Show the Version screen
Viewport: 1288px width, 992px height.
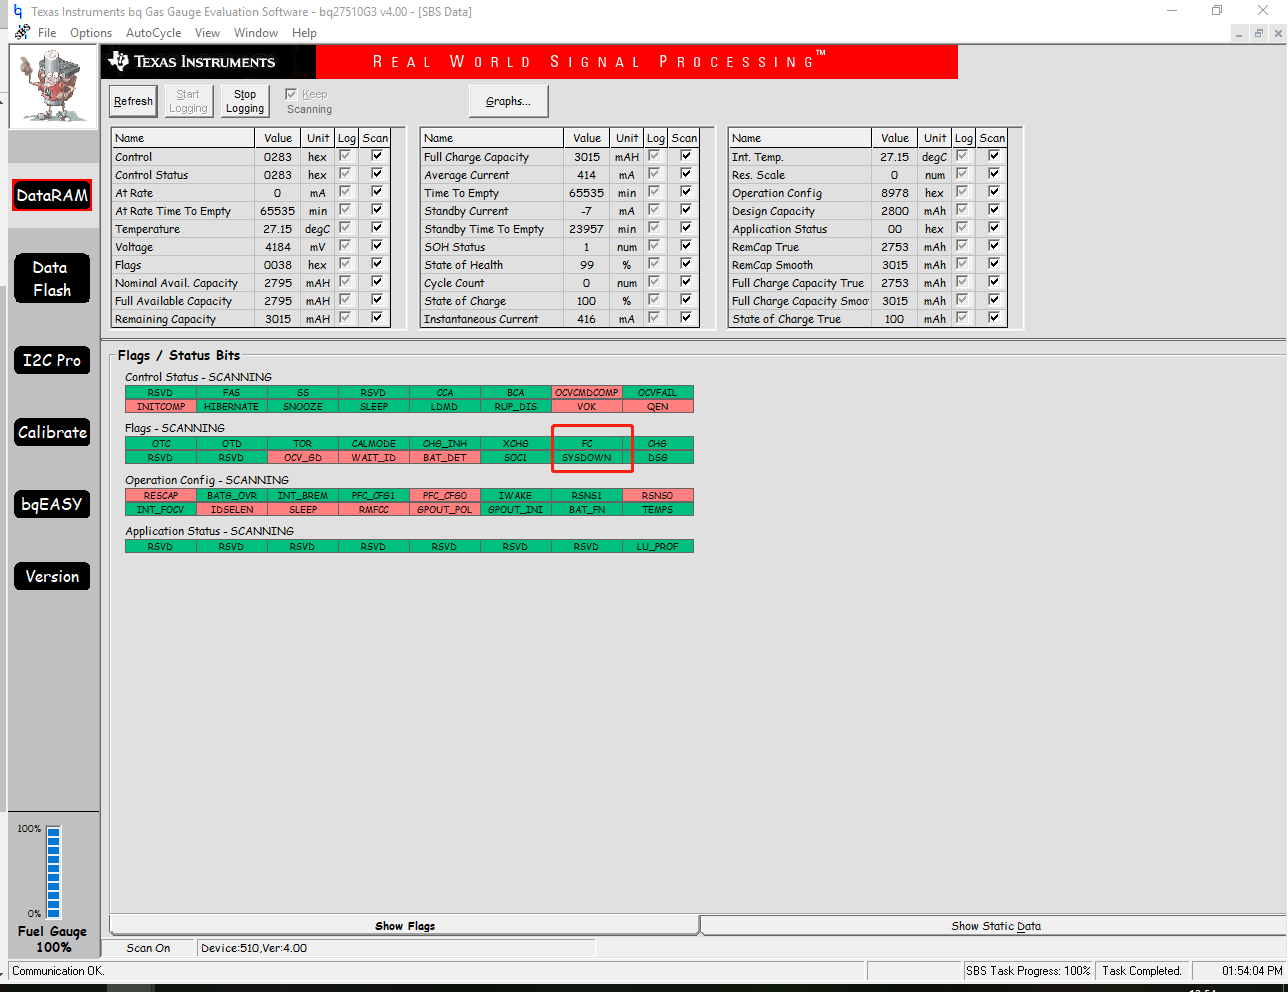point(52,576)
